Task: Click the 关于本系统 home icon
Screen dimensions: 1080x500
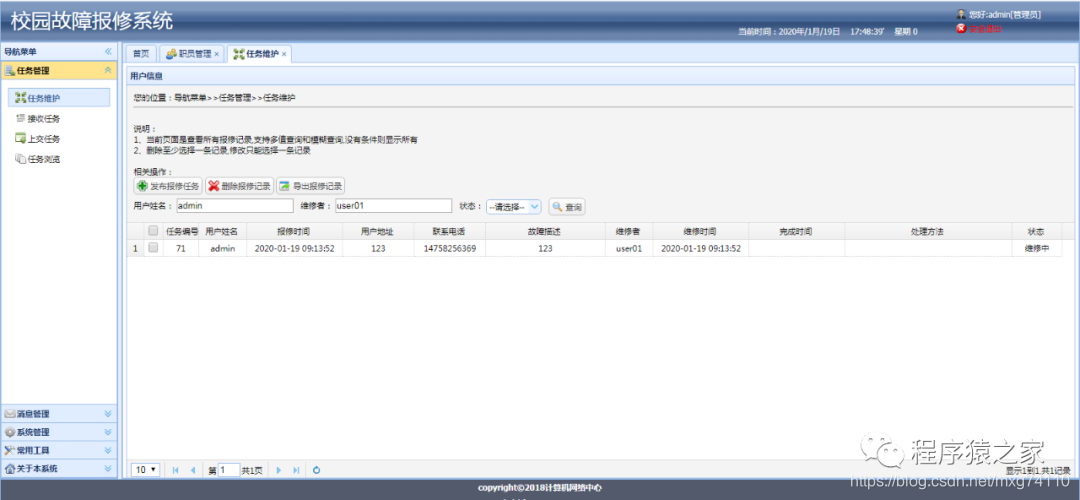Action: tap(10, 468)
